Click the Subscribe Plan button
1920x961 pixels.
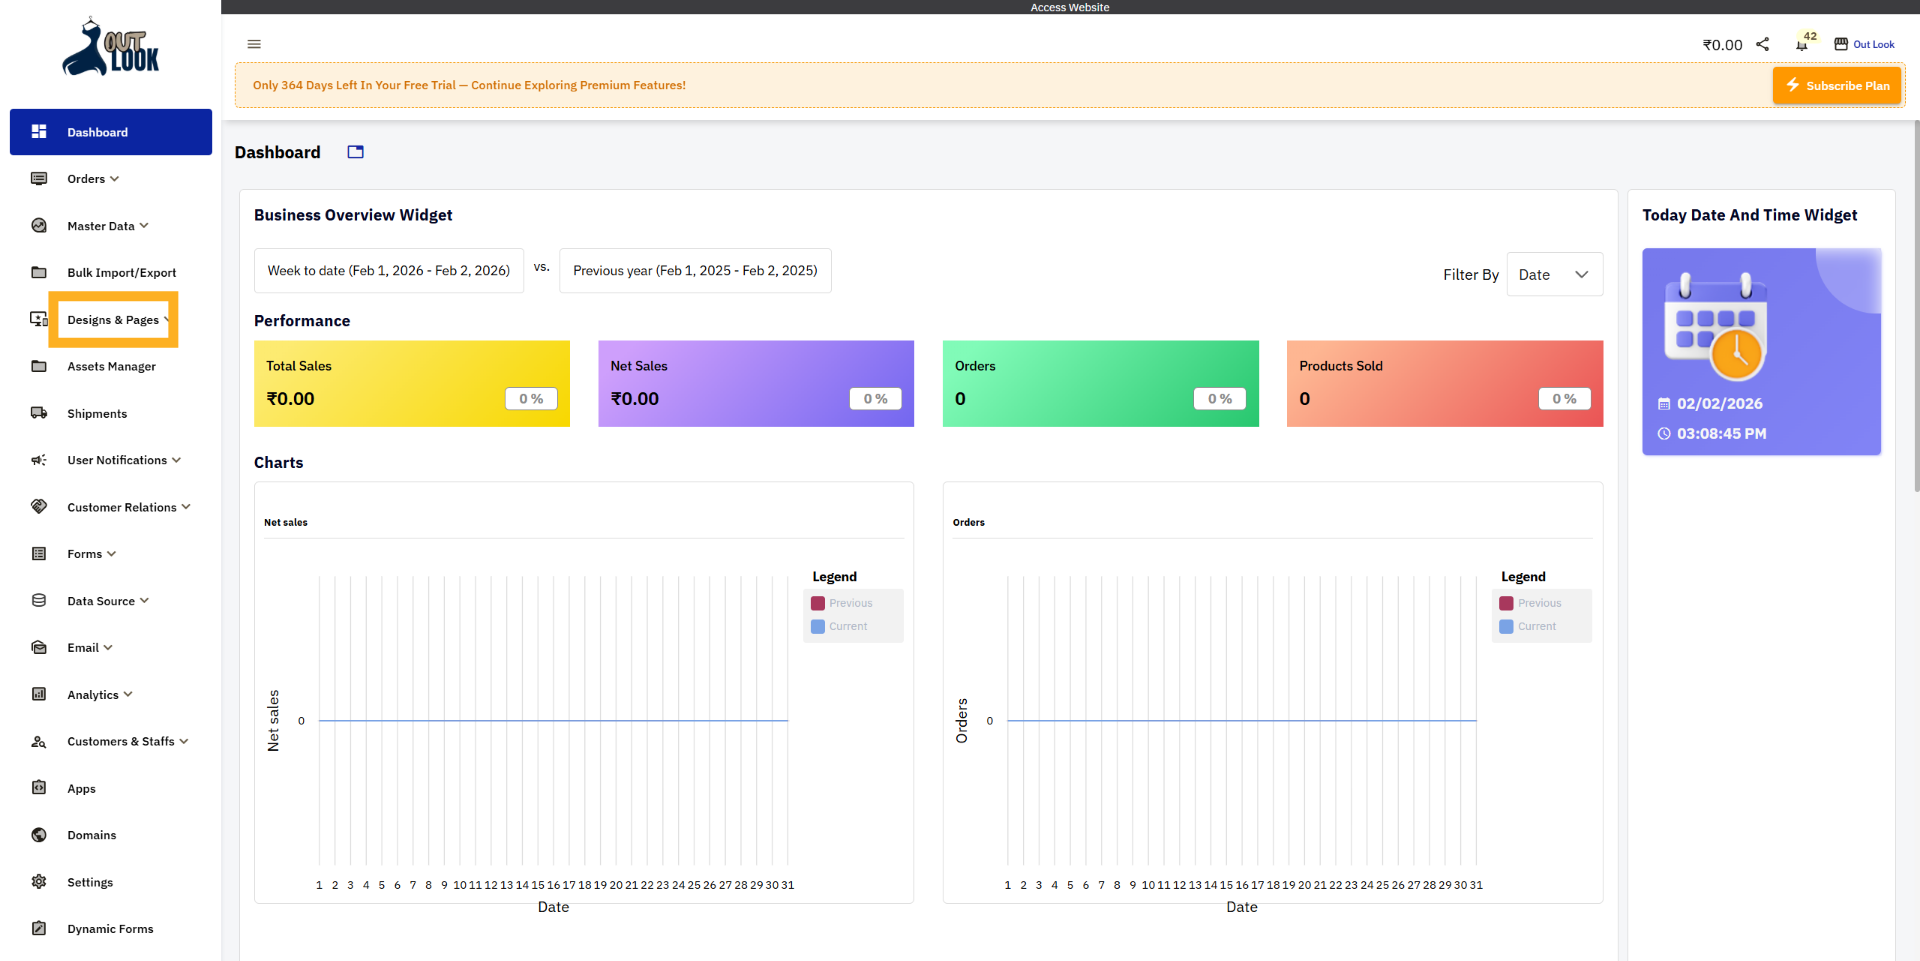pyautogui.click(x=1837, y=86)
